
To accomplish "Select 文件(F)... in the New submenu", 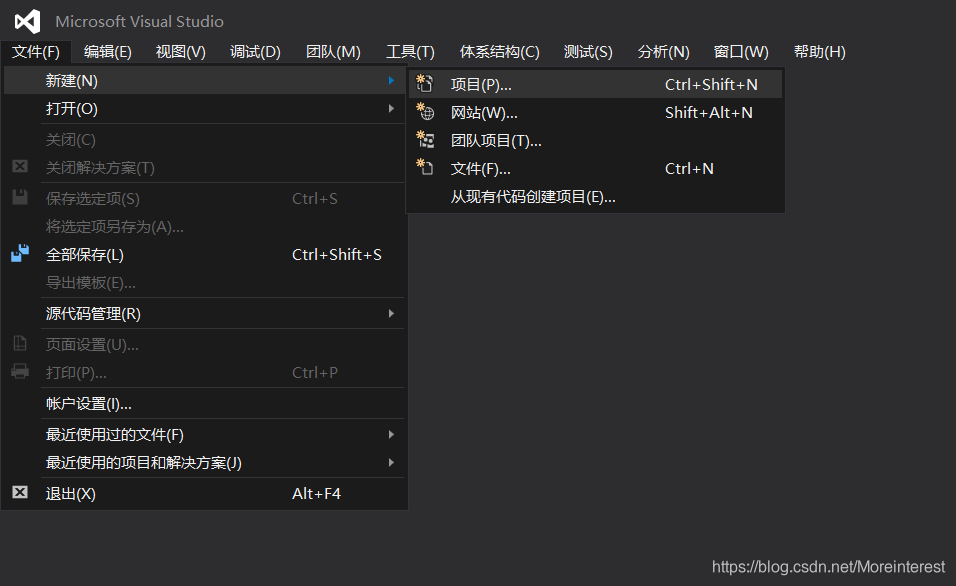I will [x=595, y=168].
